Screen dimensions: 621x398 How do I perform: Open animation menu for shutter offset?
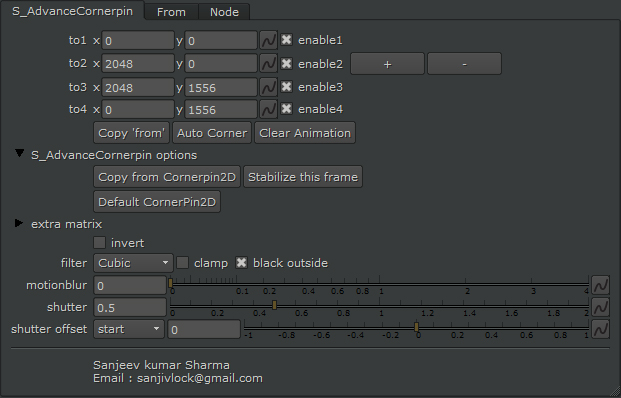[600, 329]
